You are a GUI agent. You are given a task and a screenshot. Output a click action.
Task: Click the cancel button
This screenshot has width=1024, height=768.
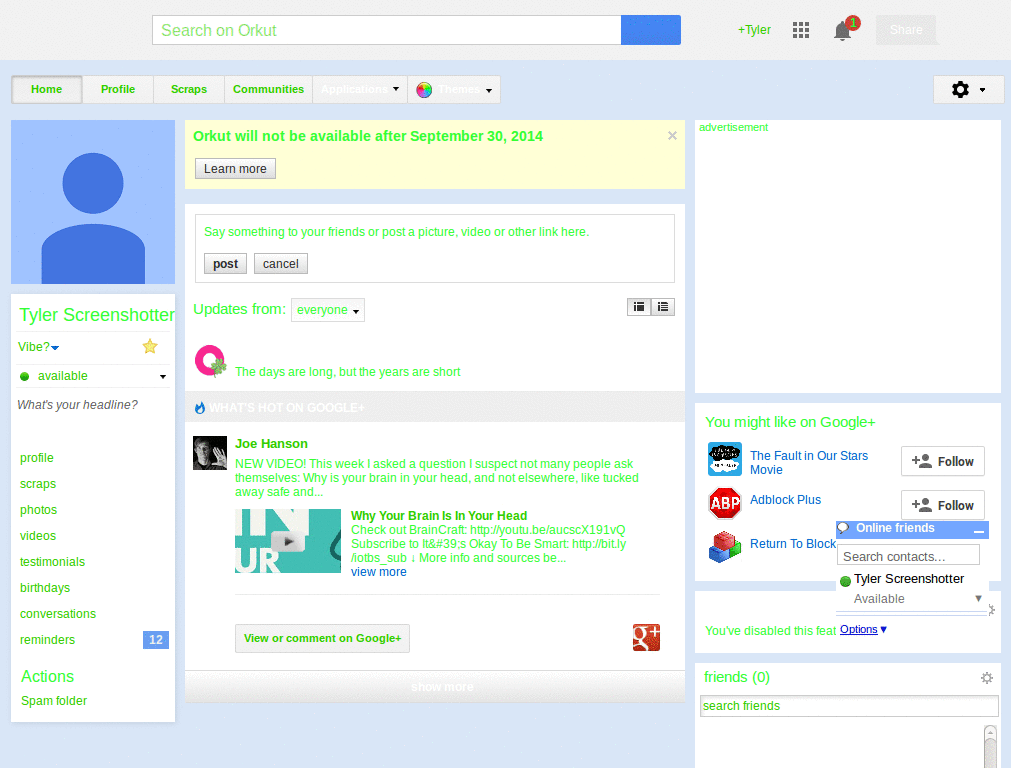[281, 264]
